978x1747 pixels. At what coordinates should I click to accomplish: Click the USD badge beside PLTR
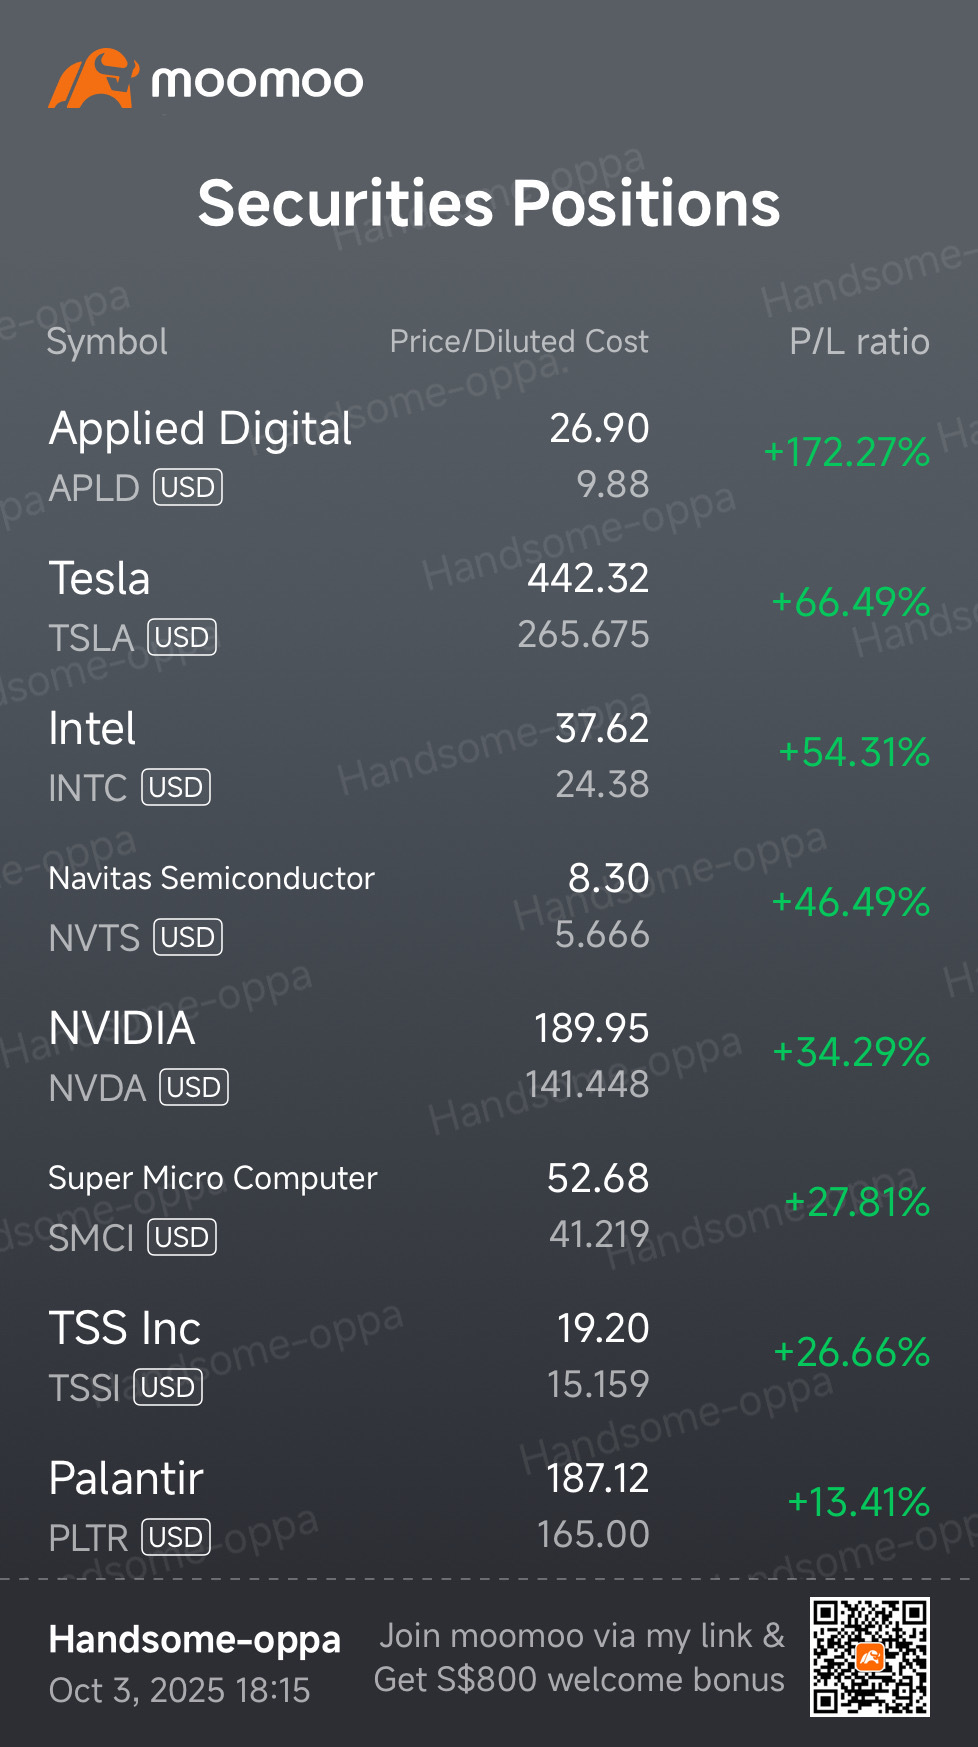tap(176, 1537)
